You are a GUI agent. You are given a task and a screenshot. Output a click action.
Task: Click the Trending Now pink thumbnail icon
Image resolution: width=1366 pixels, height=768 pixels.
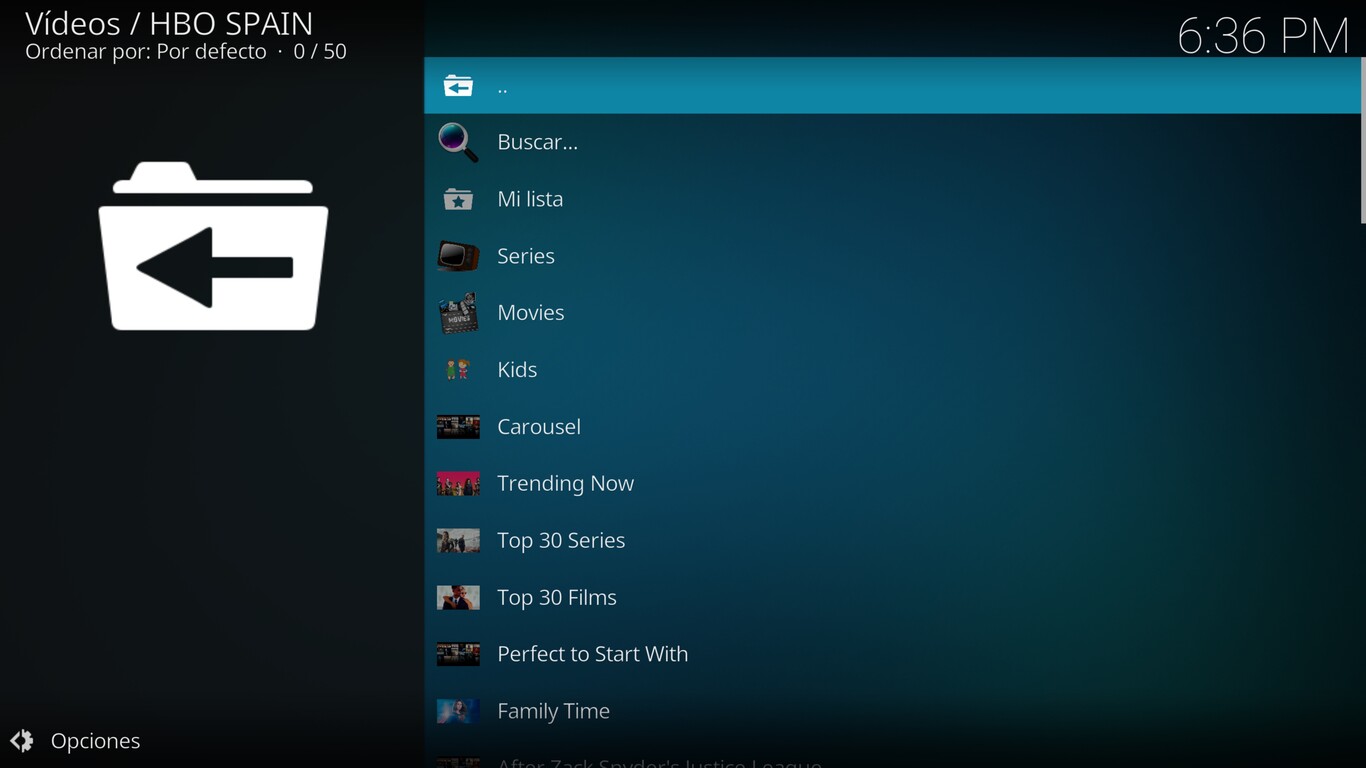click(457, 483)
